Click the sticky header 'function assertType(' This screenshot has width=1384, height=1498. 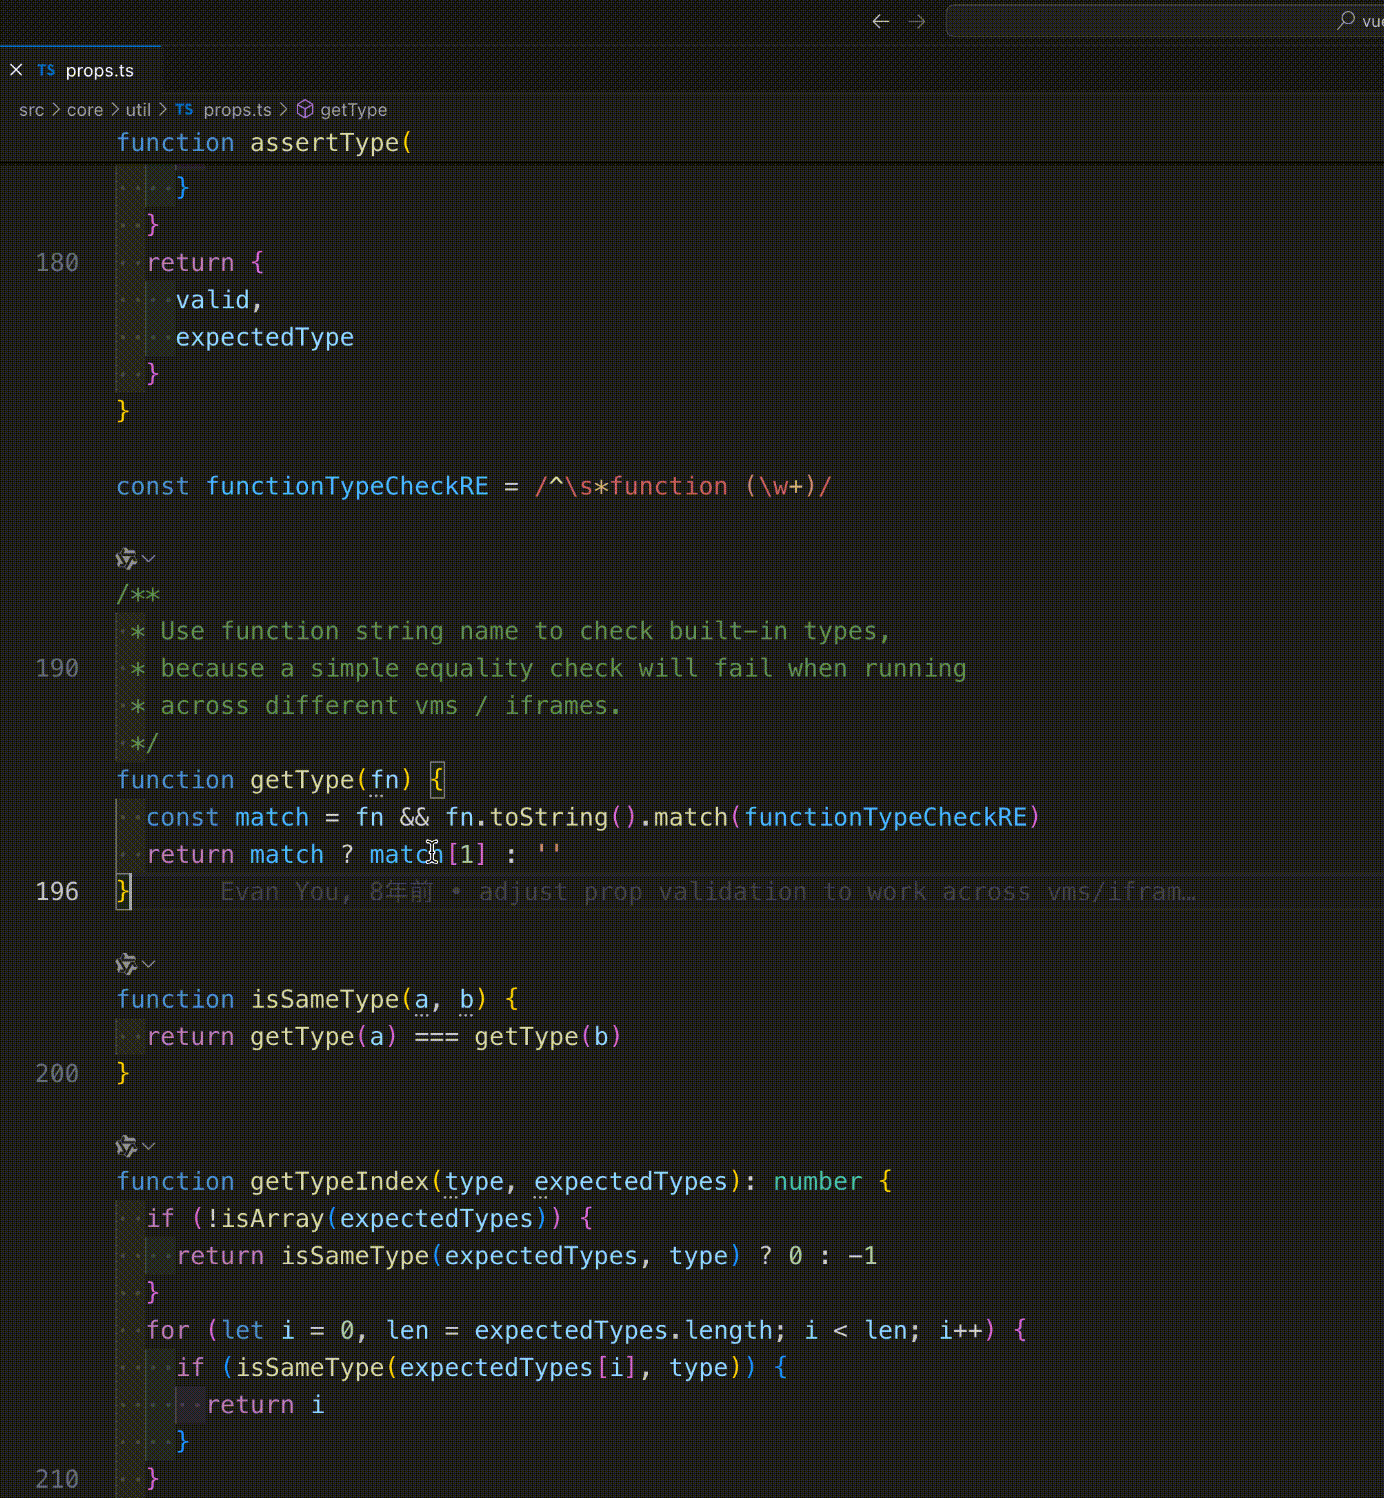[x=264, y=143]
